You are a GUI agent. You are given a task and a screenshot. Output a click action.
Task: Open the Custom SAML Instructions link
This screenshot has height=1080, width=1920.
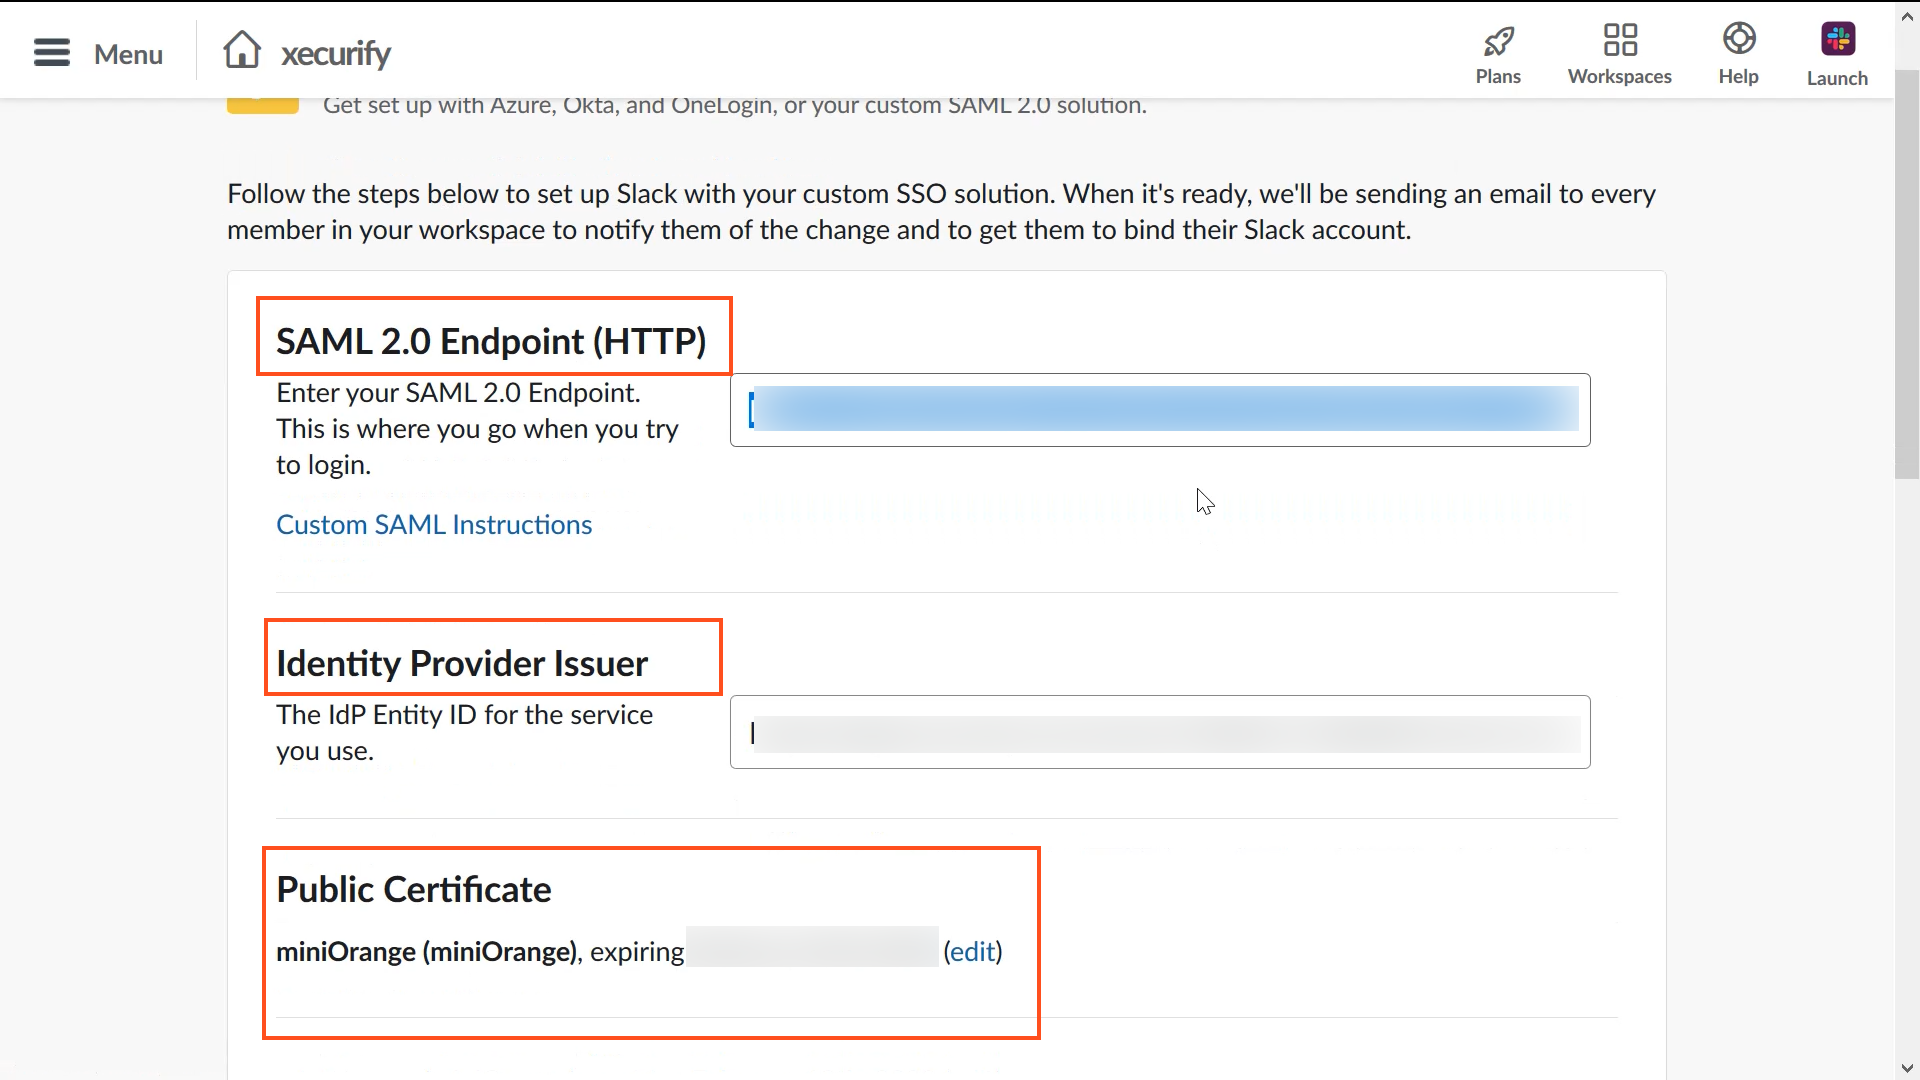coord(433,524)
